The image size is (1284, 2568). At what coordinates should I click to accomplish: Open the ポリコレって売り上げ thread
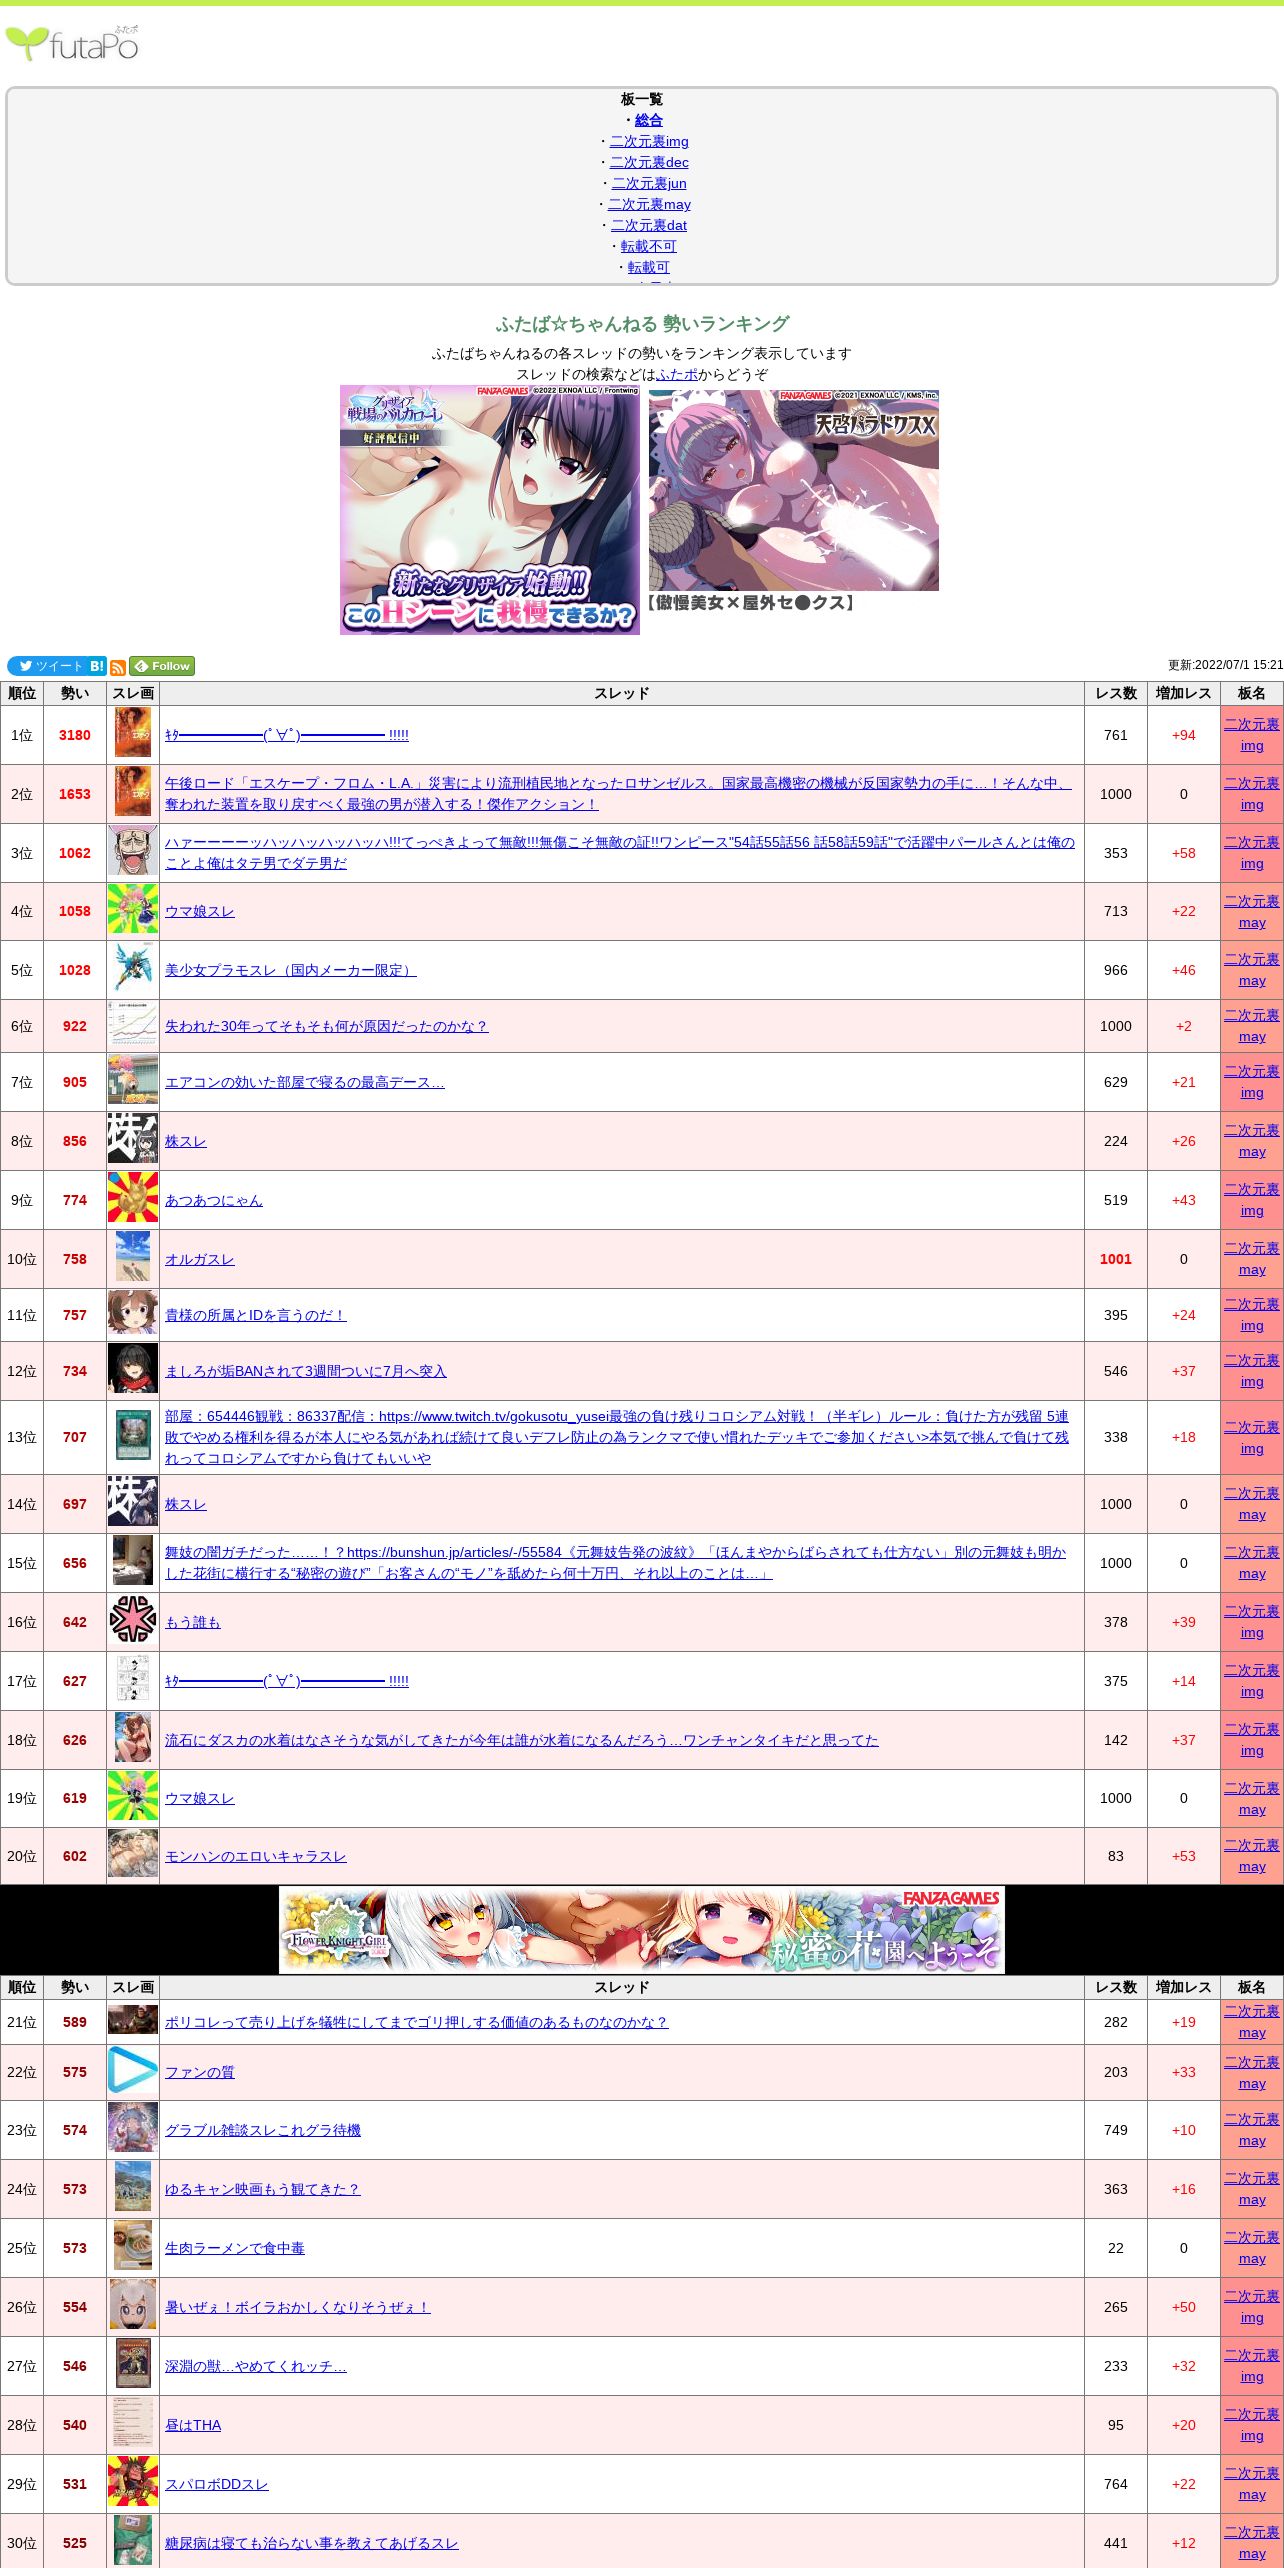(417, 2022)
